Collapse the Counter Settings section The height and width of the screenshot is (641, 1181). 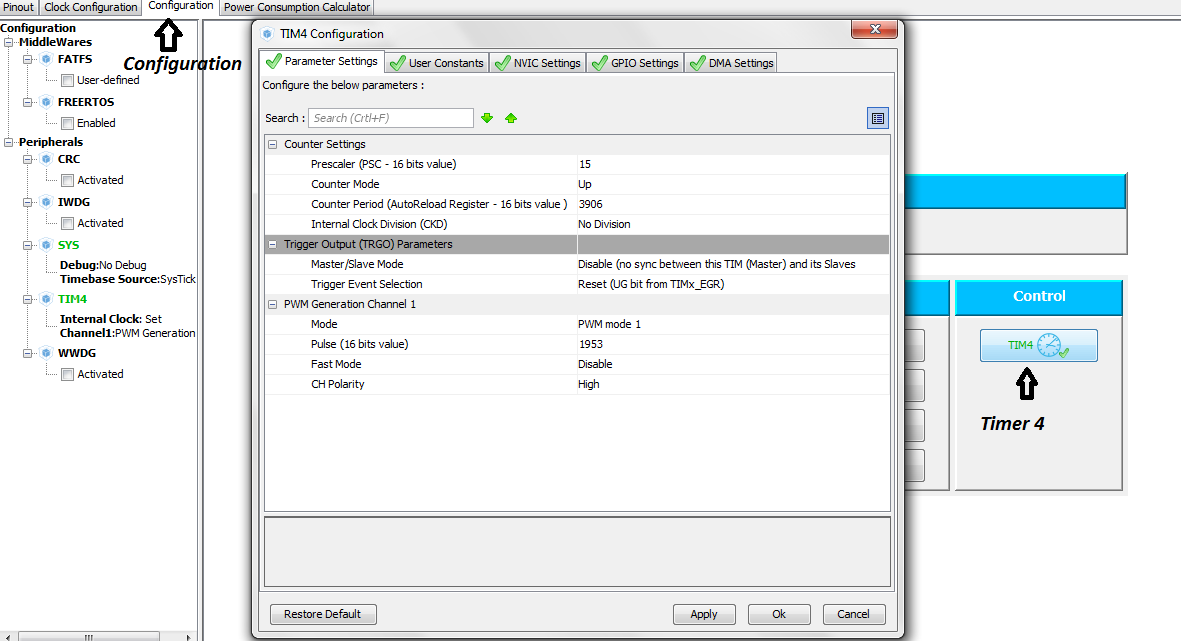(273, 144)
